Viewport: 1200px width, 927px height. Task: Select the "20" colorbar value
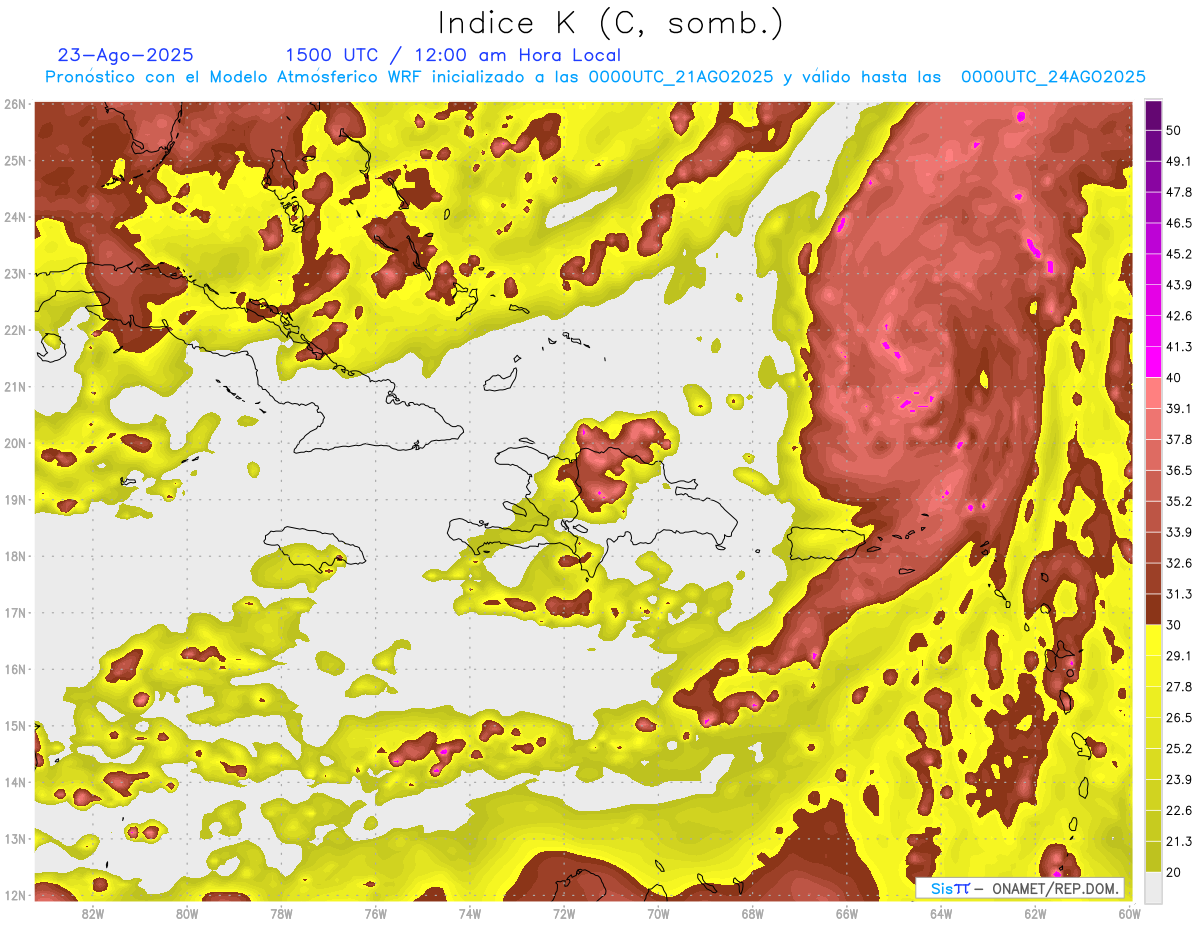1176,871
